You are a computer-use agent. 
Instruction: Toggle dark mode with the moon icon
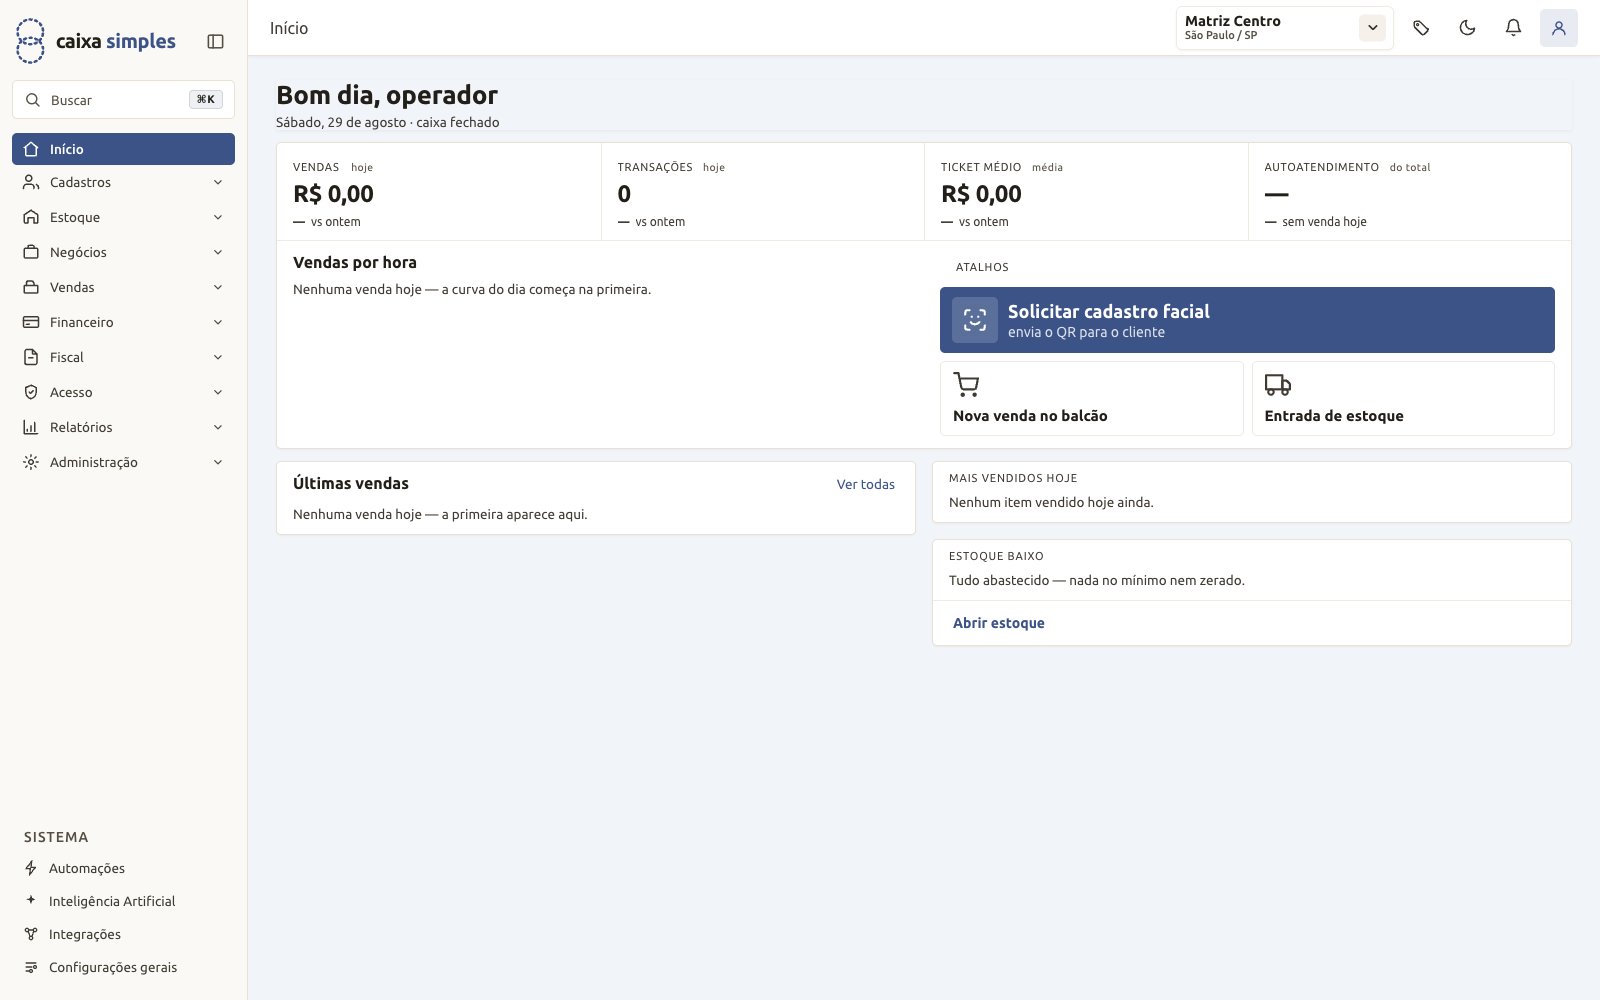[x=1467, y=28]
